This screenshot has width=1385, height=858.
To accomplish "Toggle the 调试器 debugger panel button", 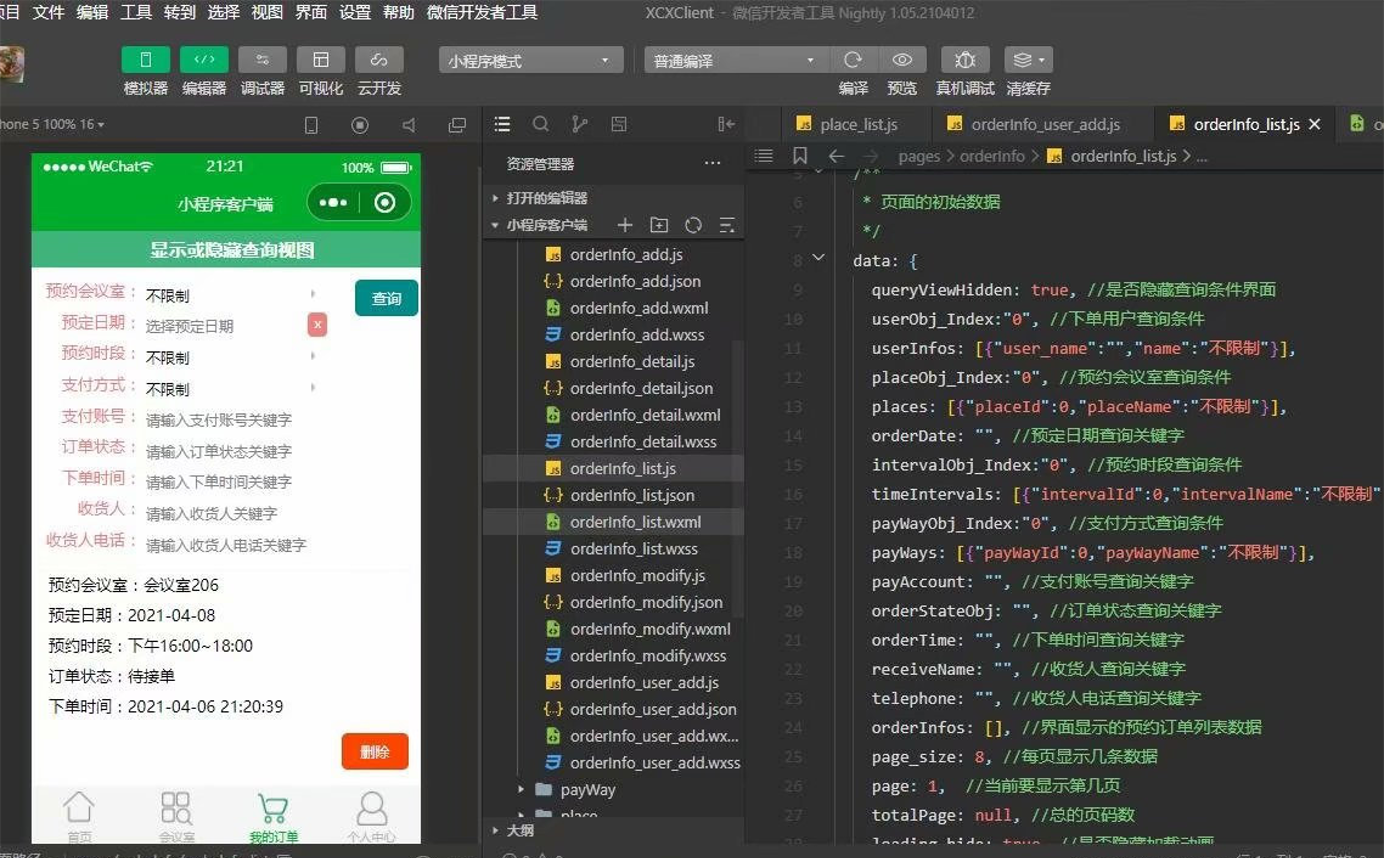I will pos(262,60).
